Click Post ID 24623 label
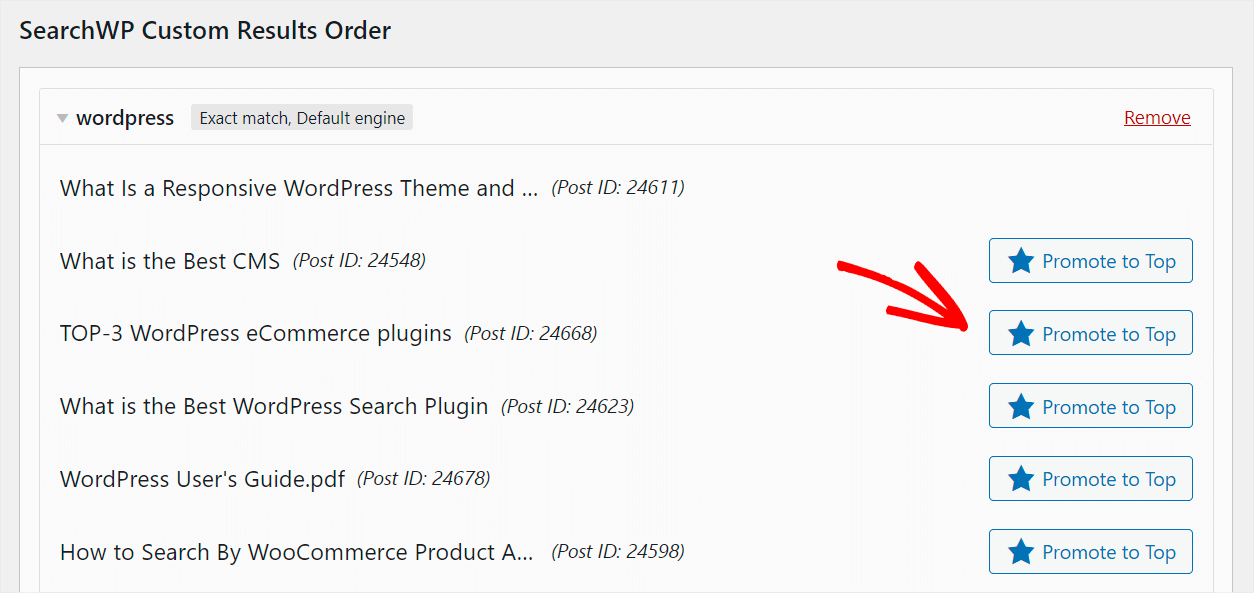The height and width of the screenshot is (593, 1254). pyautogui.click(x=567, y=406)
